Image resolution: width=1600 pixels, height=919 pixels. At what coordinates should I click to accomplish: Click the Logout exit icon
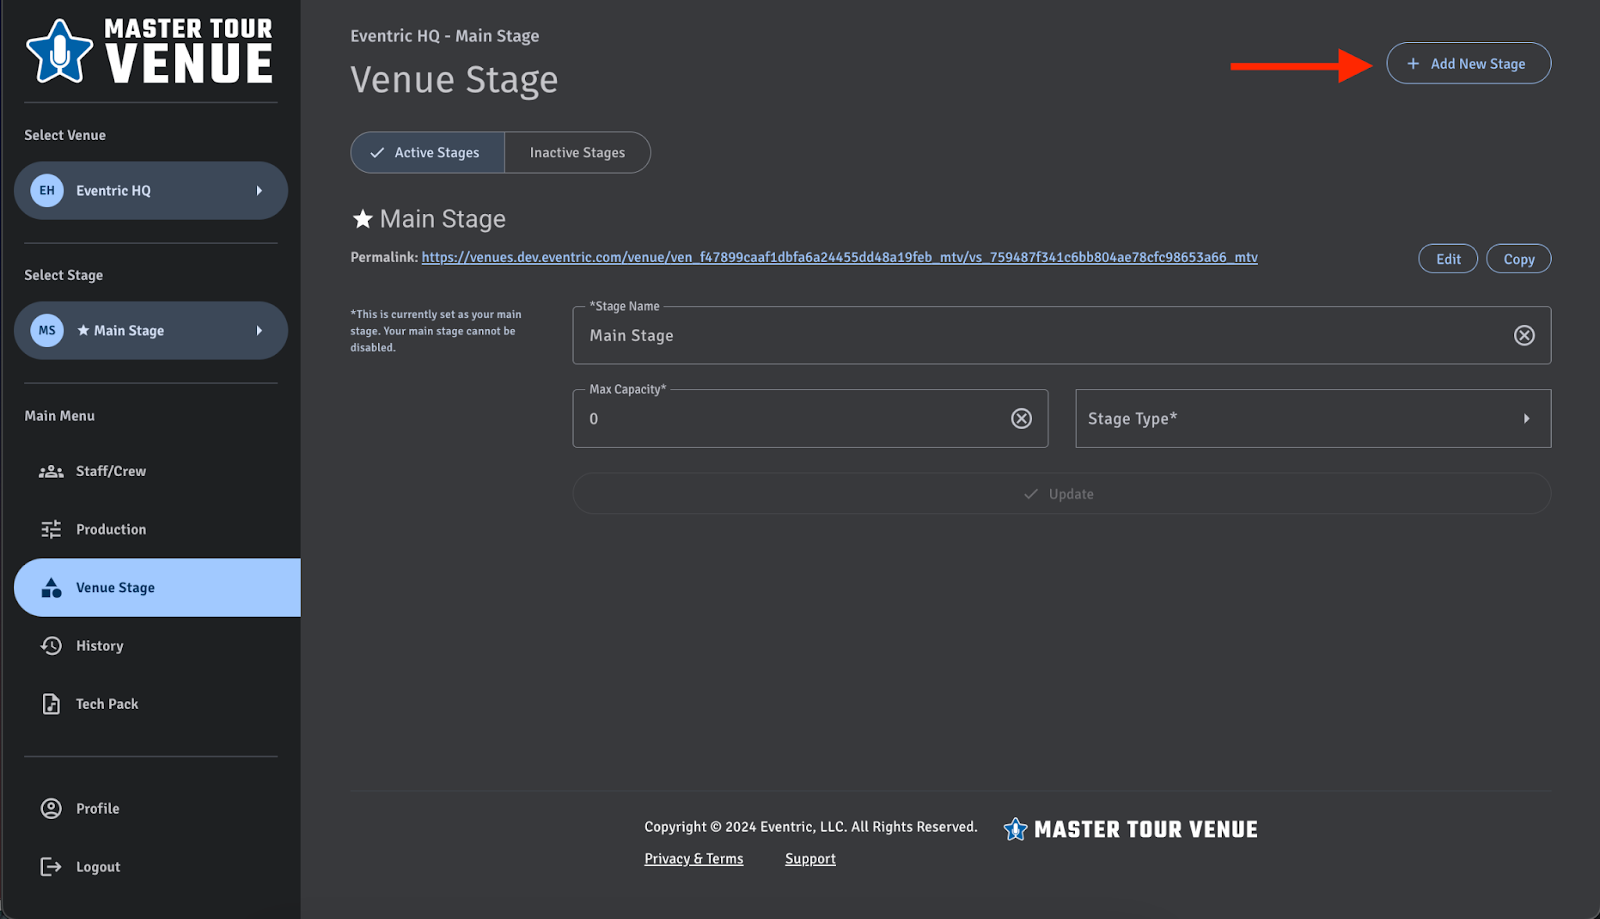(50, 866)
